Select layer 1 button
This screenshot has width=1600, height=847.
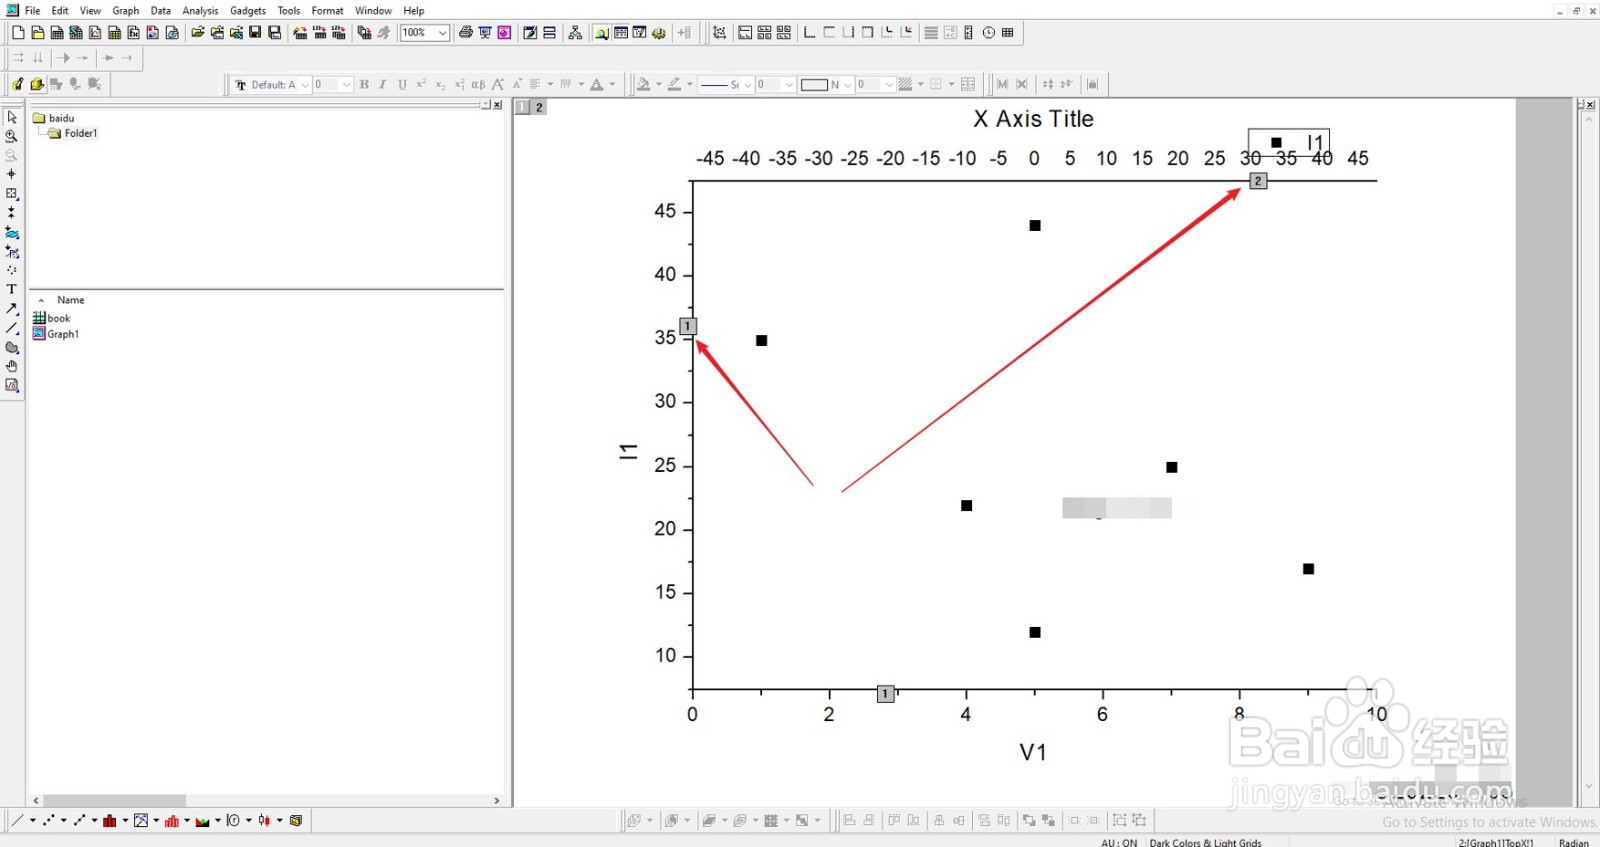522,107
